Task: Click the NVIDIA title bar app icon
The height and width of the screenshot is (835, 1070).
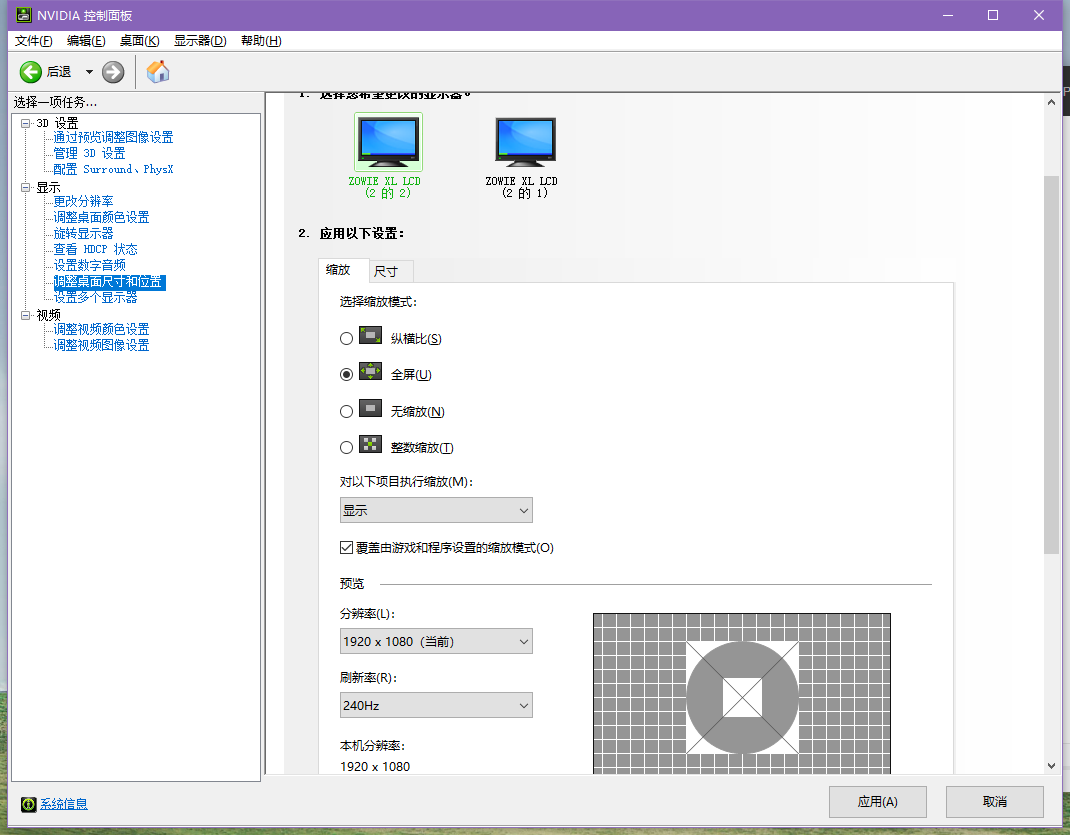Action: pyautogui.click(x=24, y=15)
